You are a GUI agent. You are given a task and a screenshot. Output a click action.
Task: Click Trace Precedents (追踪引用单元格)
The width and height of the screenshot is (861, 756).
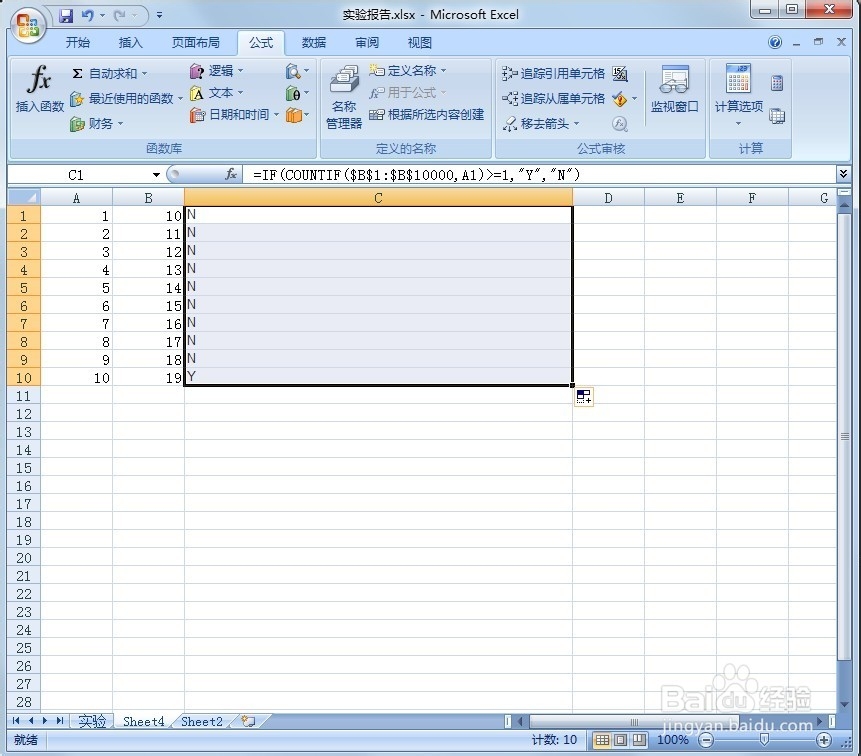[x=553, y=74]
